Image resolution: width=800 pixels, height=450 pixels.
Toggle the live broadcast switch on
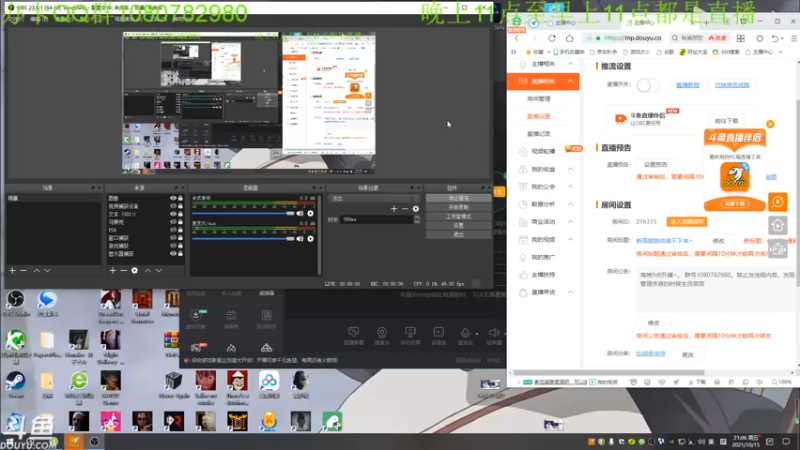pyautogui.click(x=647, y=85)
